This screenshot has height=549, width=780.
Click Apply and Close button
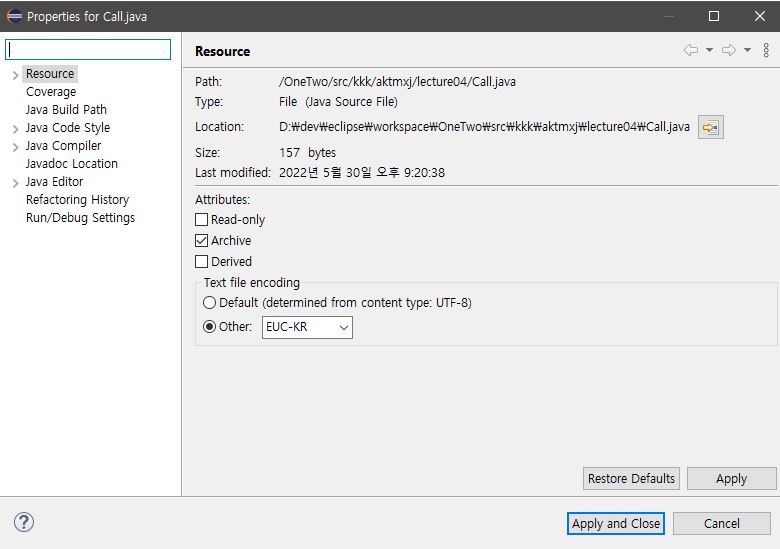click(616, 523)
